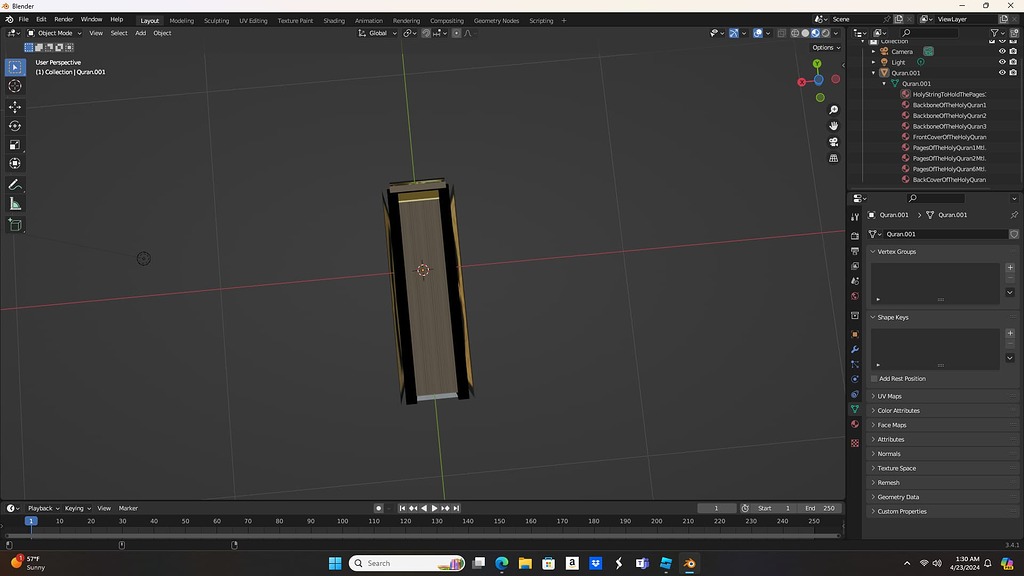Click the Object menu in the header
Image resolution: width=1024 pixels, height=576 pixels.
click(162, 33)
